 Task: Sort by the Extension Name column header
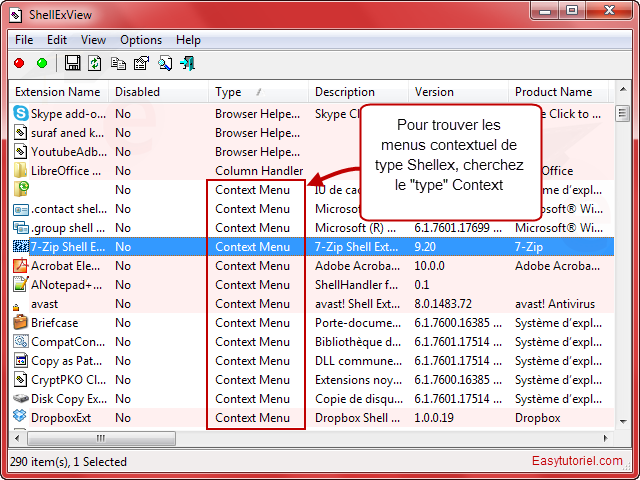click(58, 92)
